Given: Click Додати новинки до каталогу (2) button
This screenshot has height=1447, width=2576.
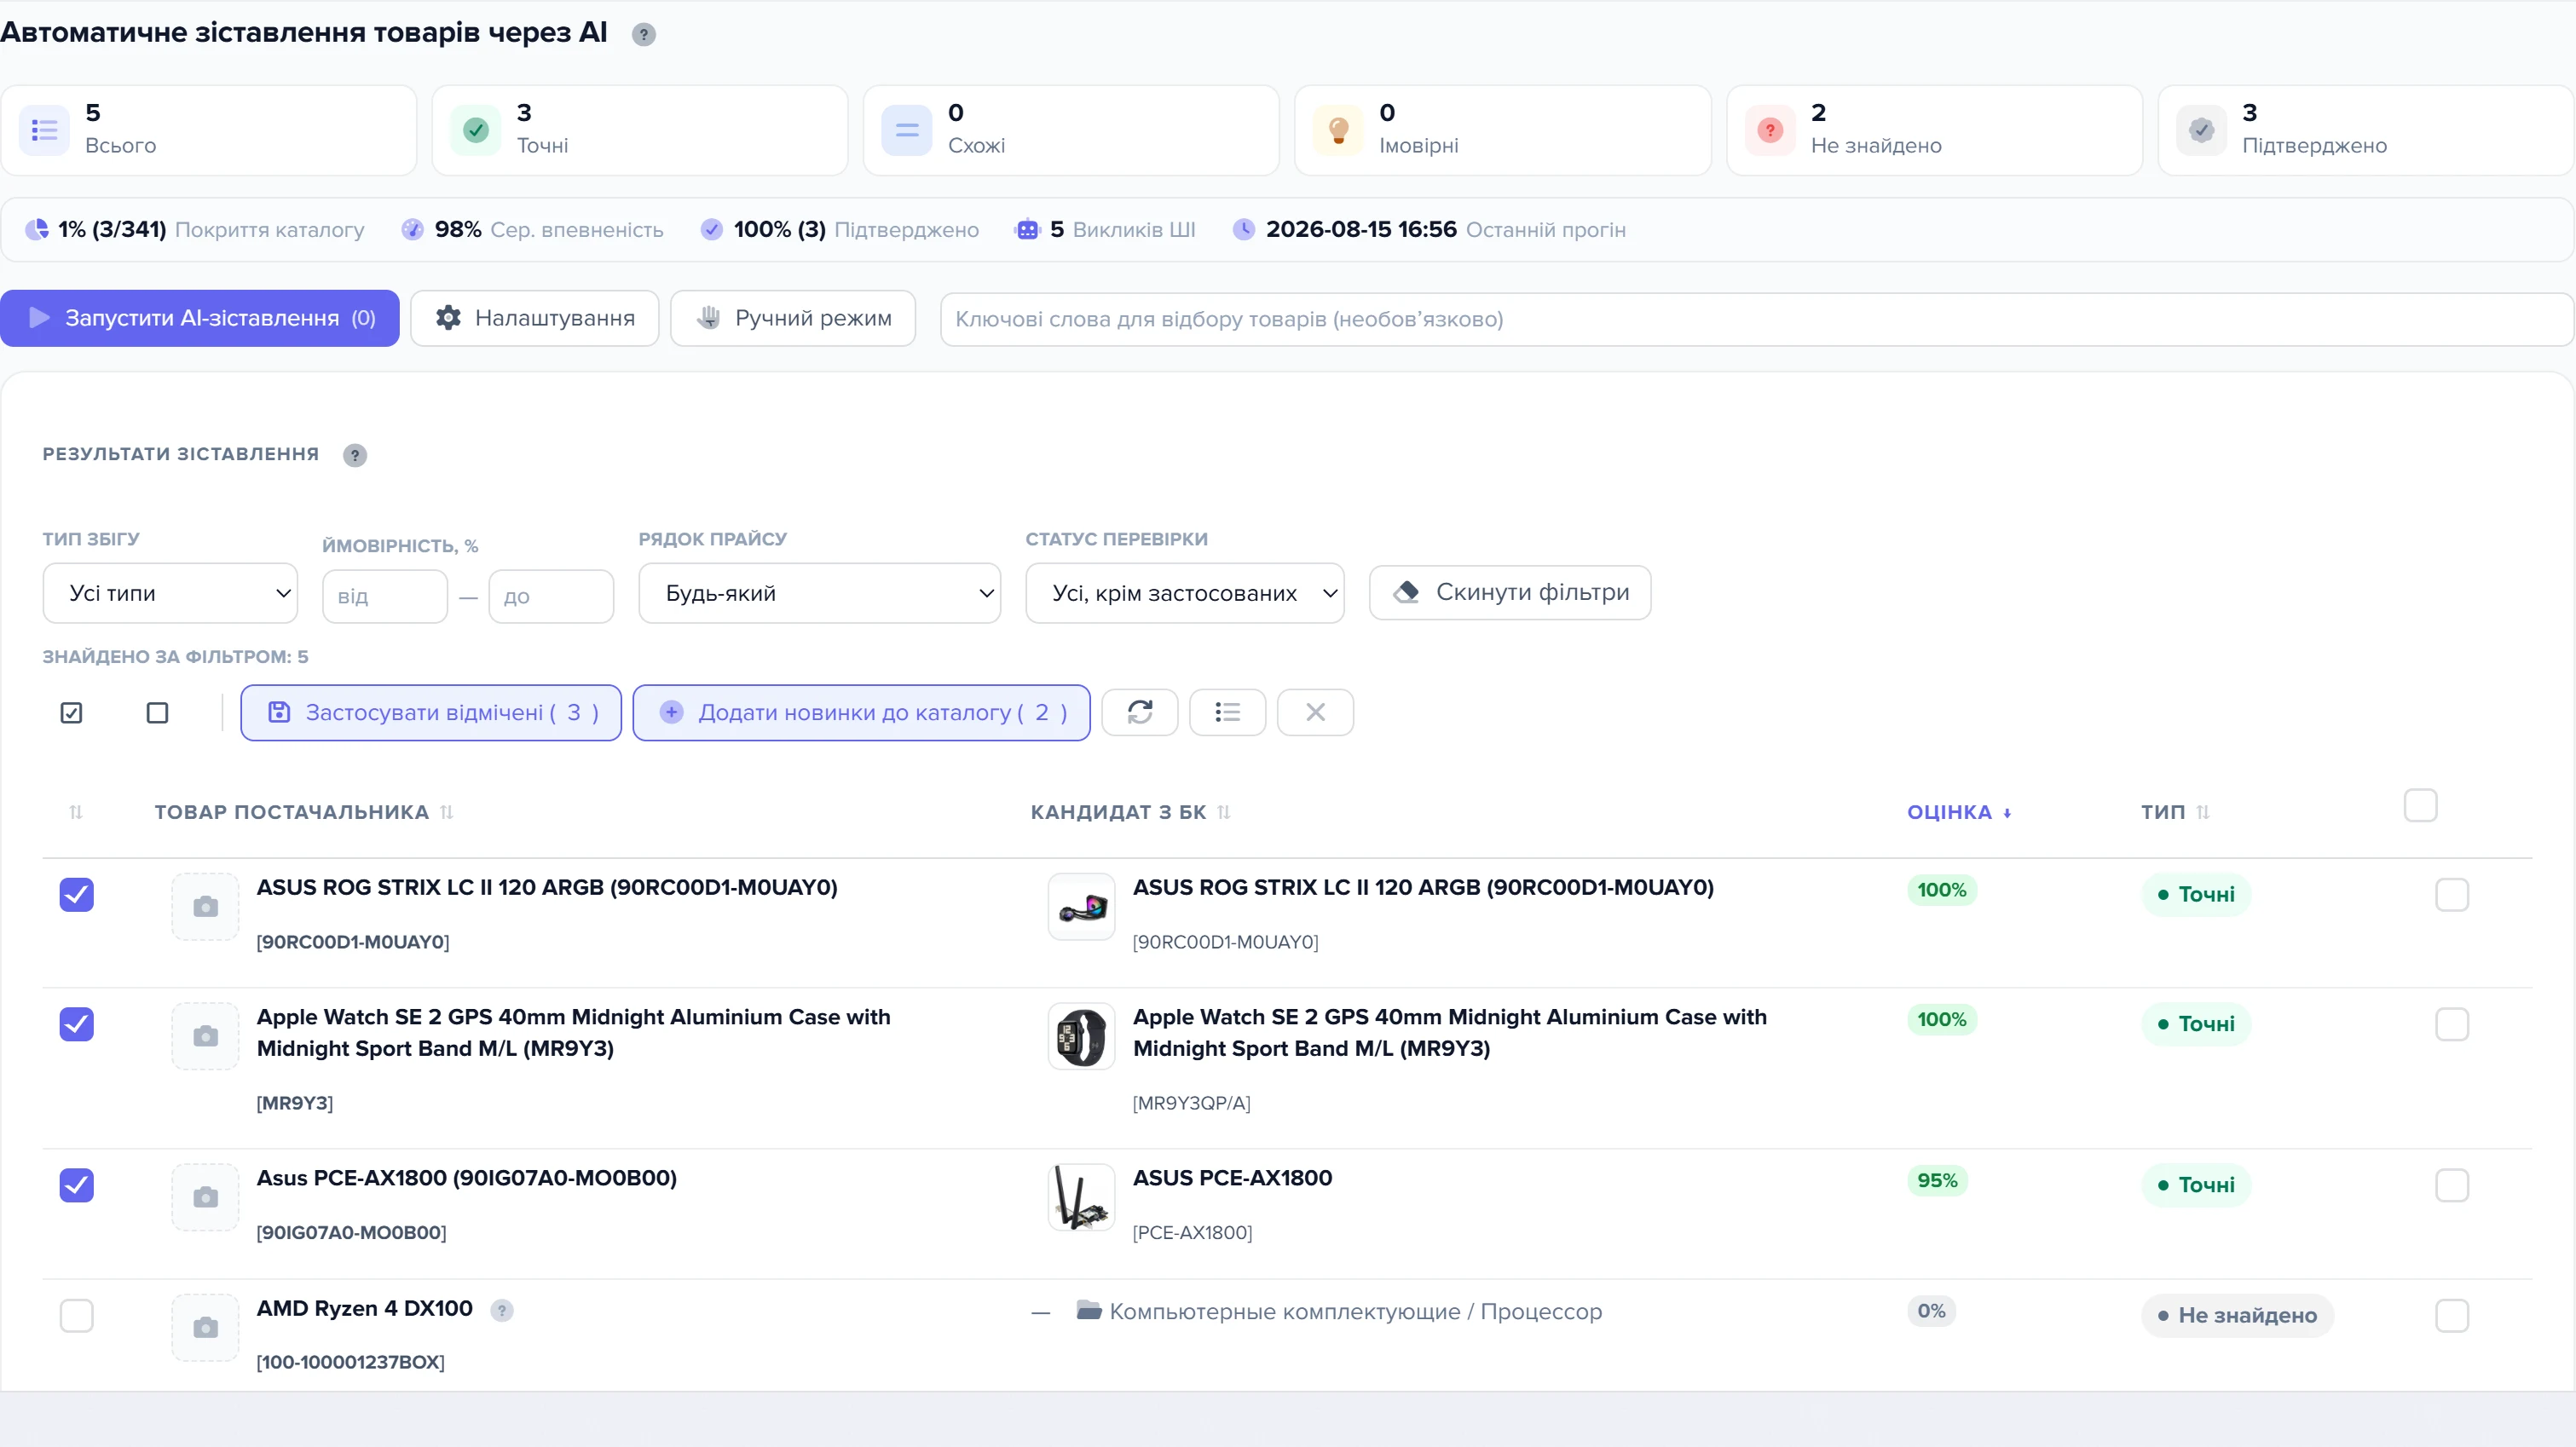Looking at the screenshot, I should coord(862,712).
